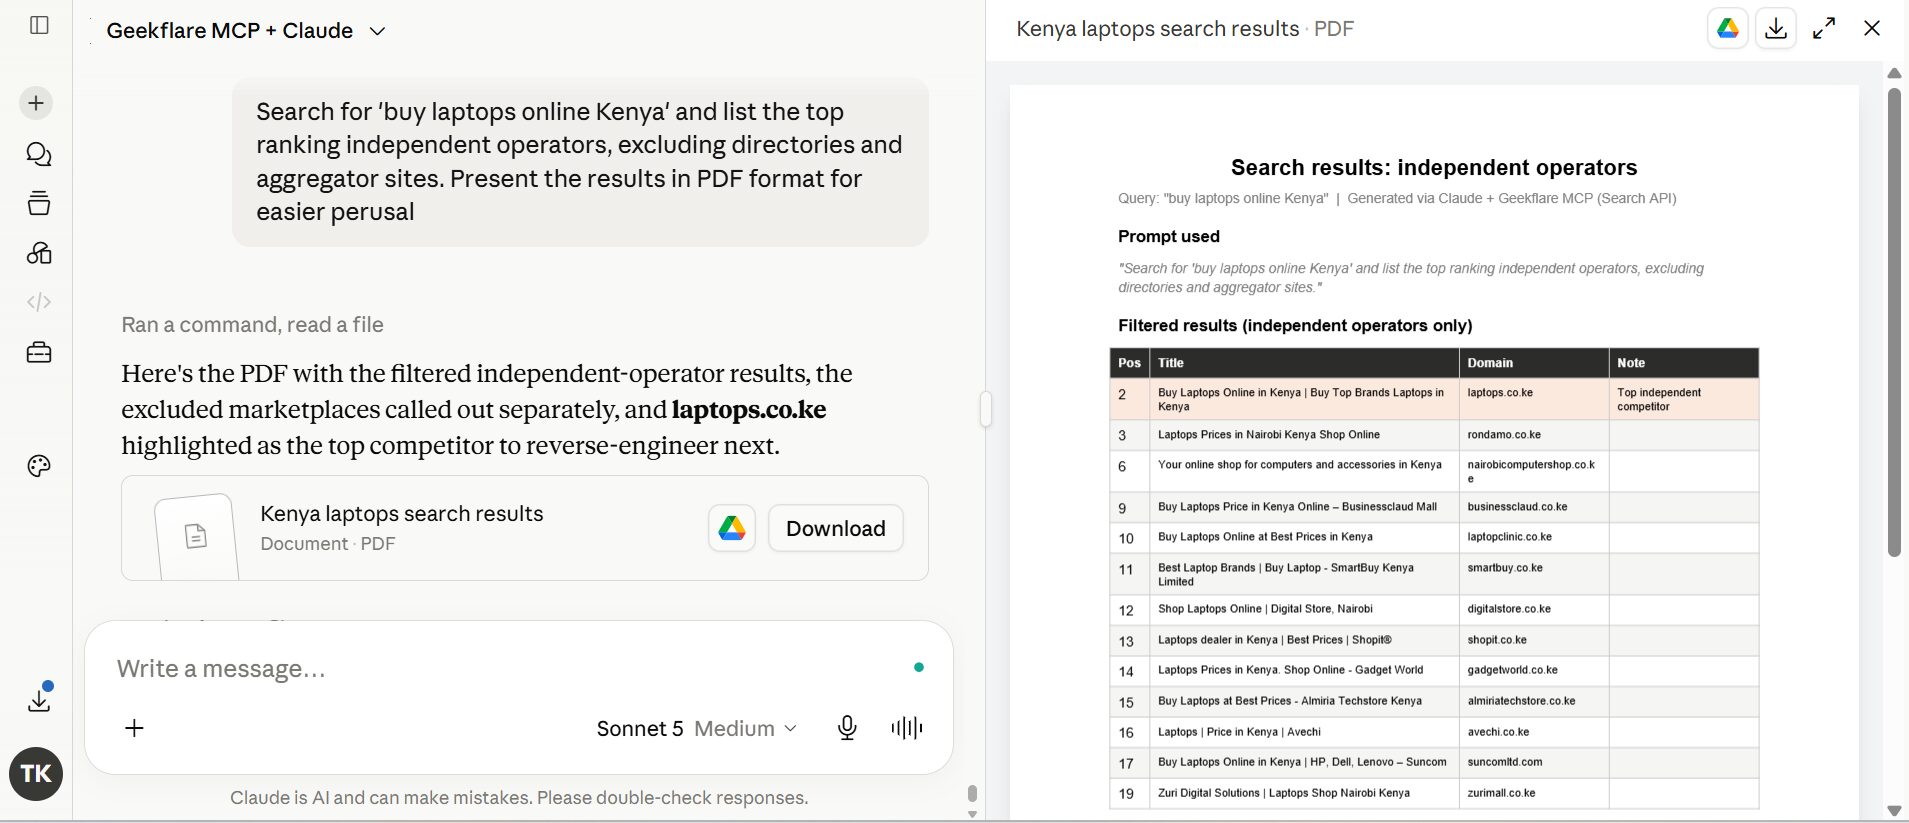Expand the PDF preview to fullscreen
Viewport: 1909px width, 823px height.
tap(1824, 28)
